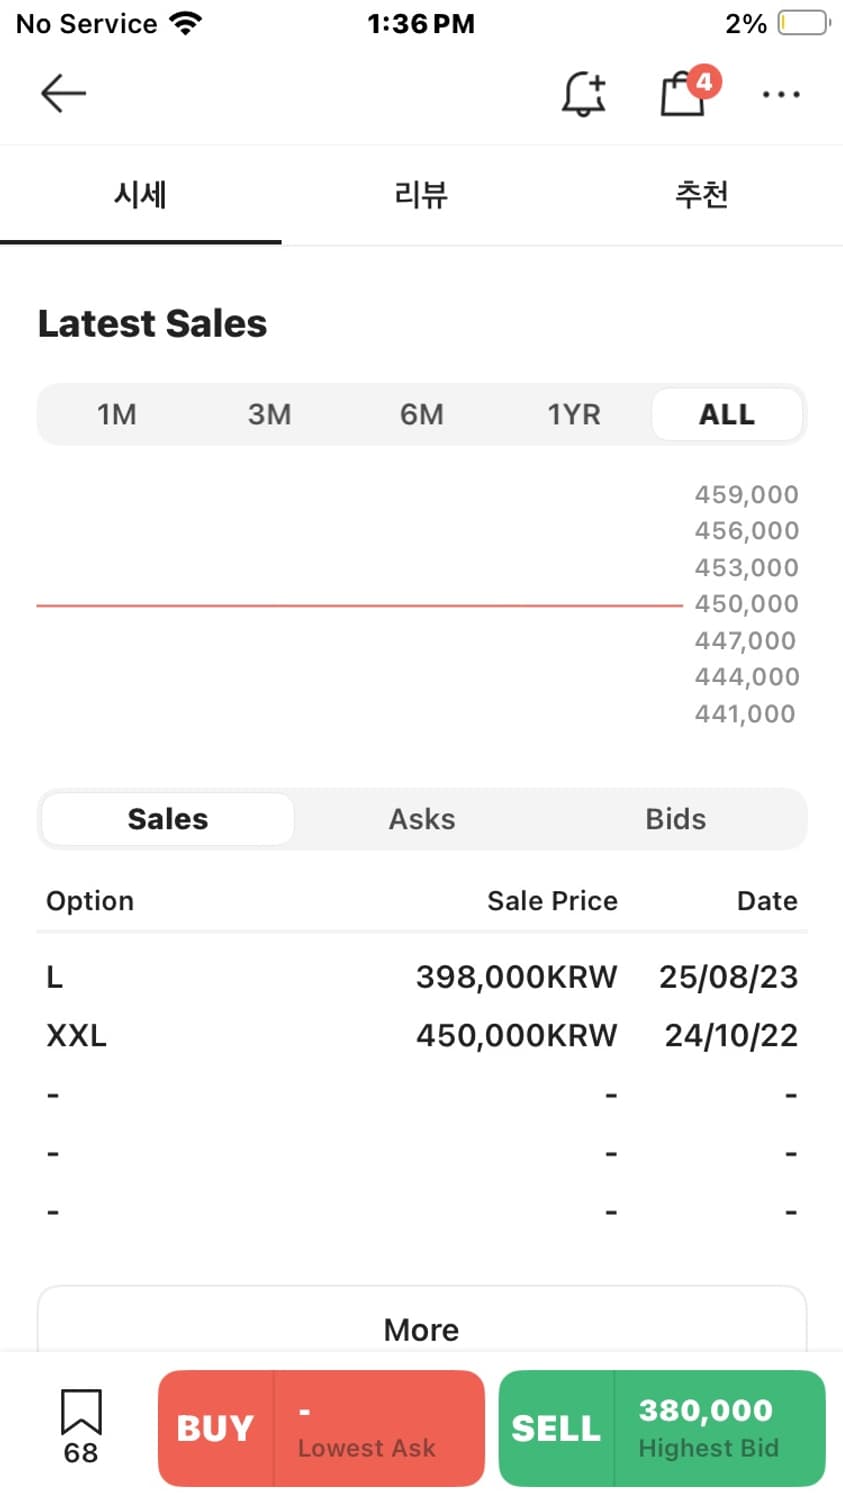This screenshot has height=1500, width=843.
Task: Tap the back arrow icon
Action: (x=63, y=94)
